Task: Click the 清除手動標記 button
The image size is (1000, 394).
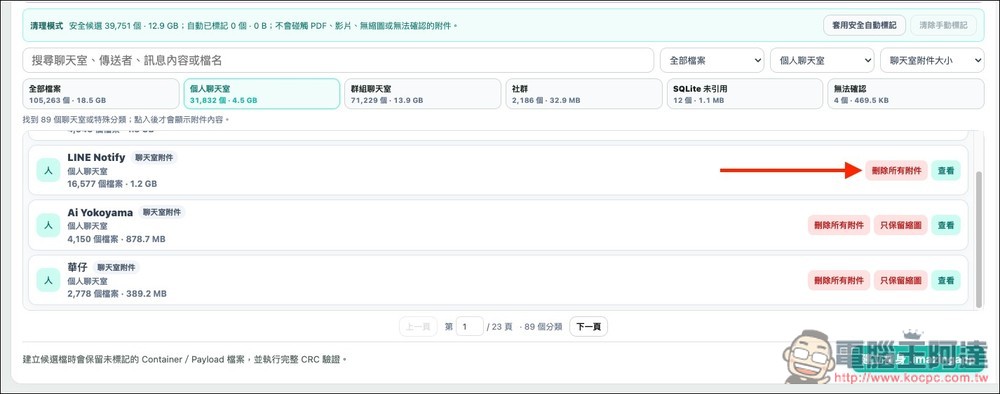Action: point(943,26)
